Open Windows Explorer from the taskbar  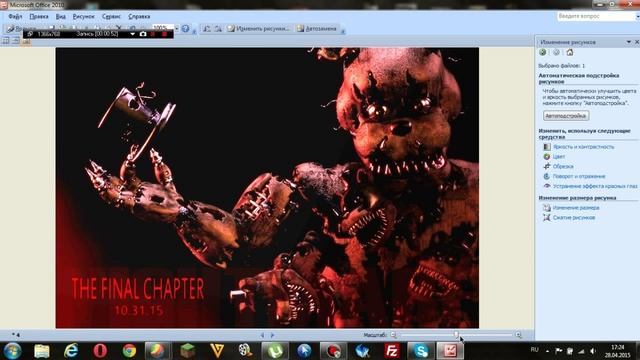(42, 351)
